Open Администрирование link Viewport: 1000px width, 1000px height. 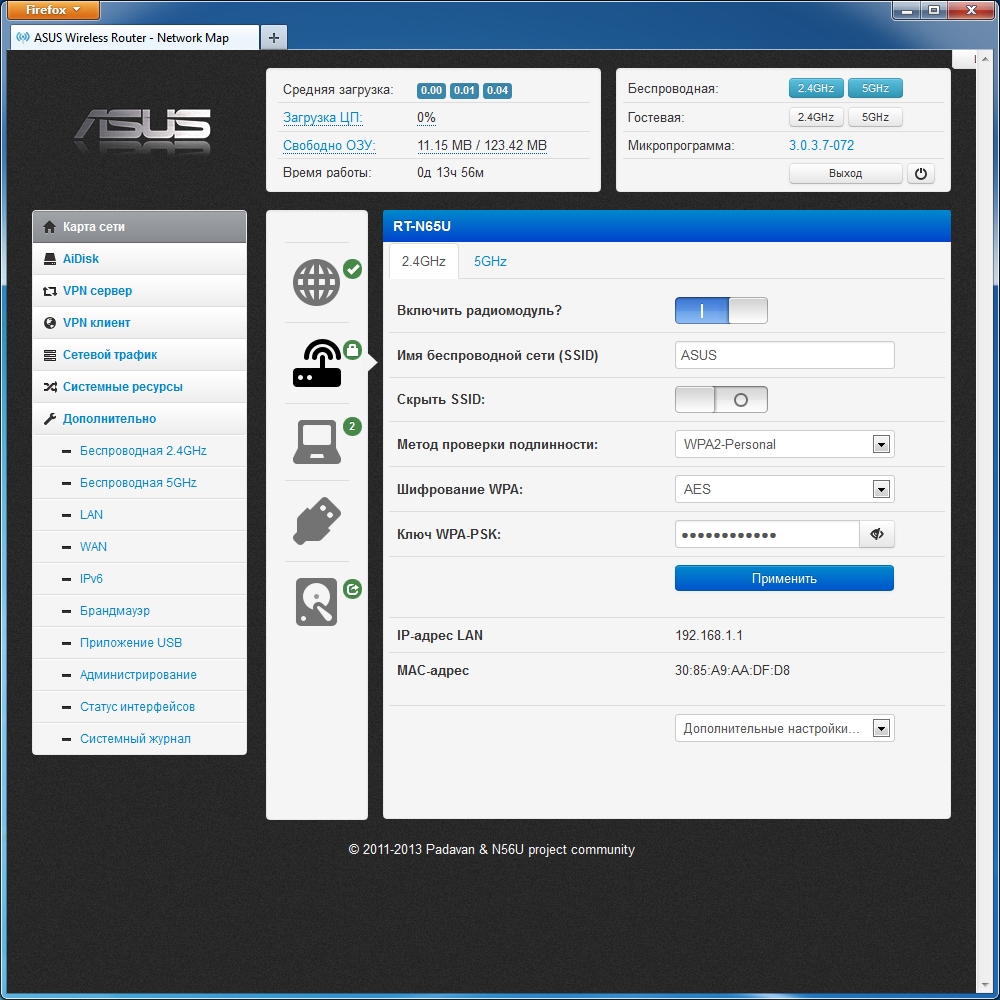click(138, 675)
